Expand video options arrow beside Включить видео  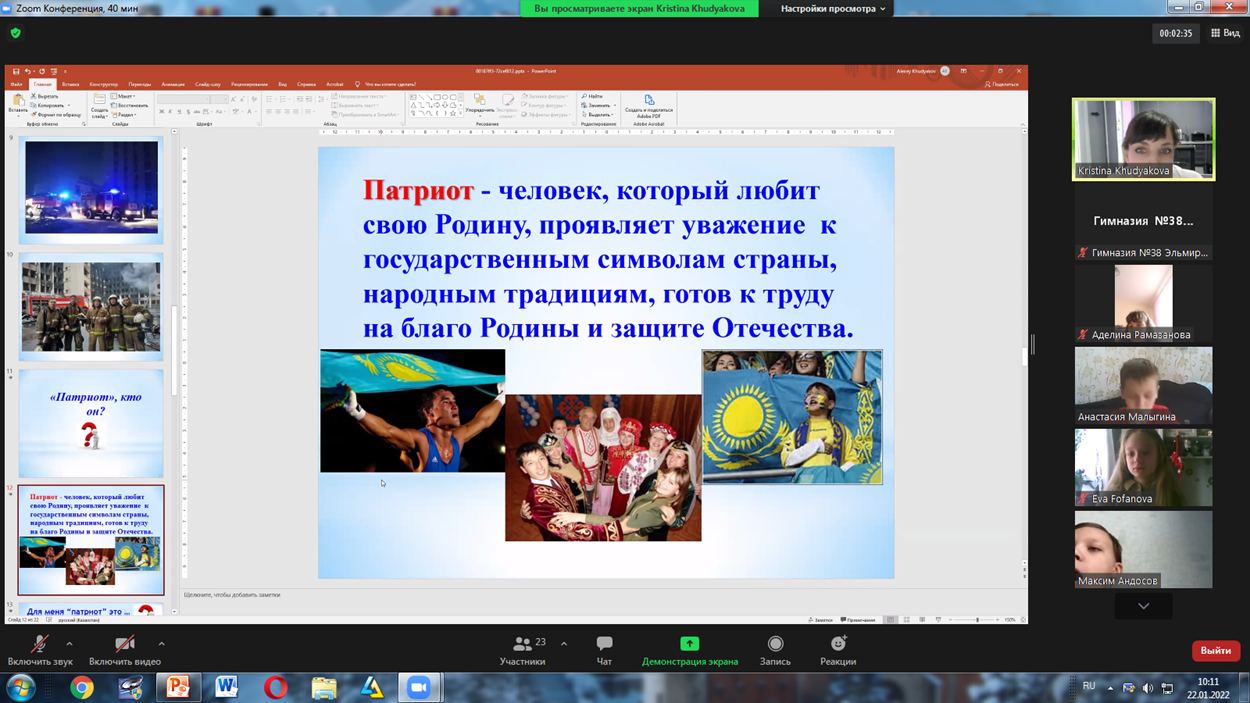click(161, 644)
